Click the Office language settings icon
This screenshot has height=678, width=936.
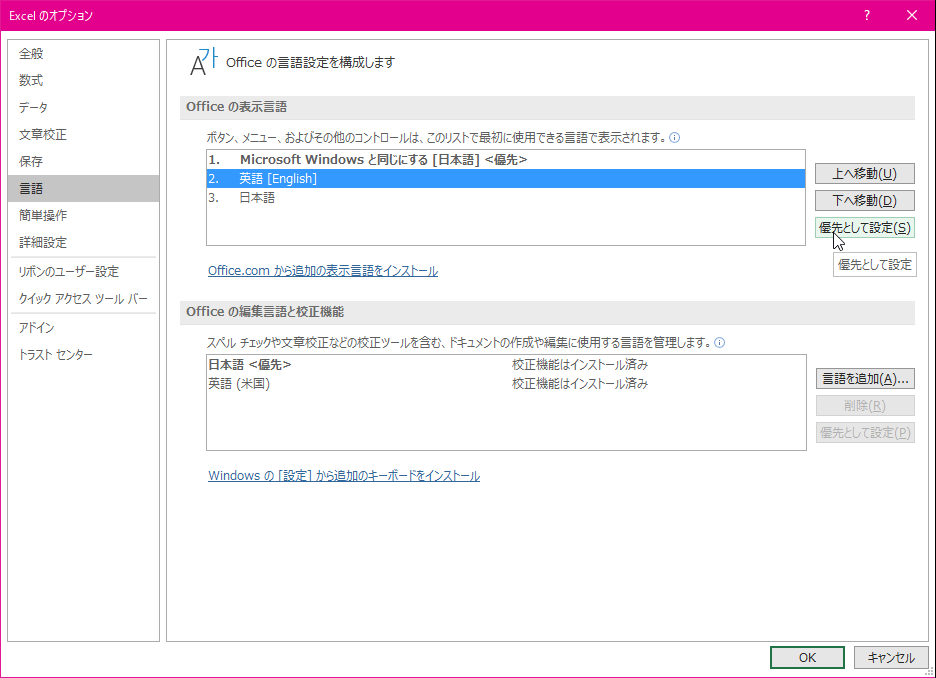(x=204, y=63)
